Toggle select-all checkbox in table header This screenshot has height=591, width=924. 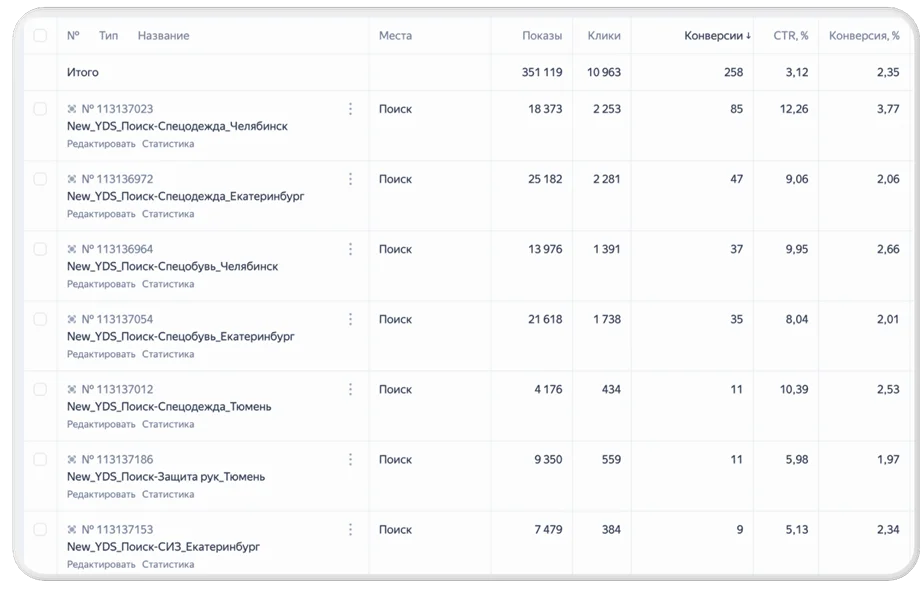pyautogui.click(x=40, y=35)
